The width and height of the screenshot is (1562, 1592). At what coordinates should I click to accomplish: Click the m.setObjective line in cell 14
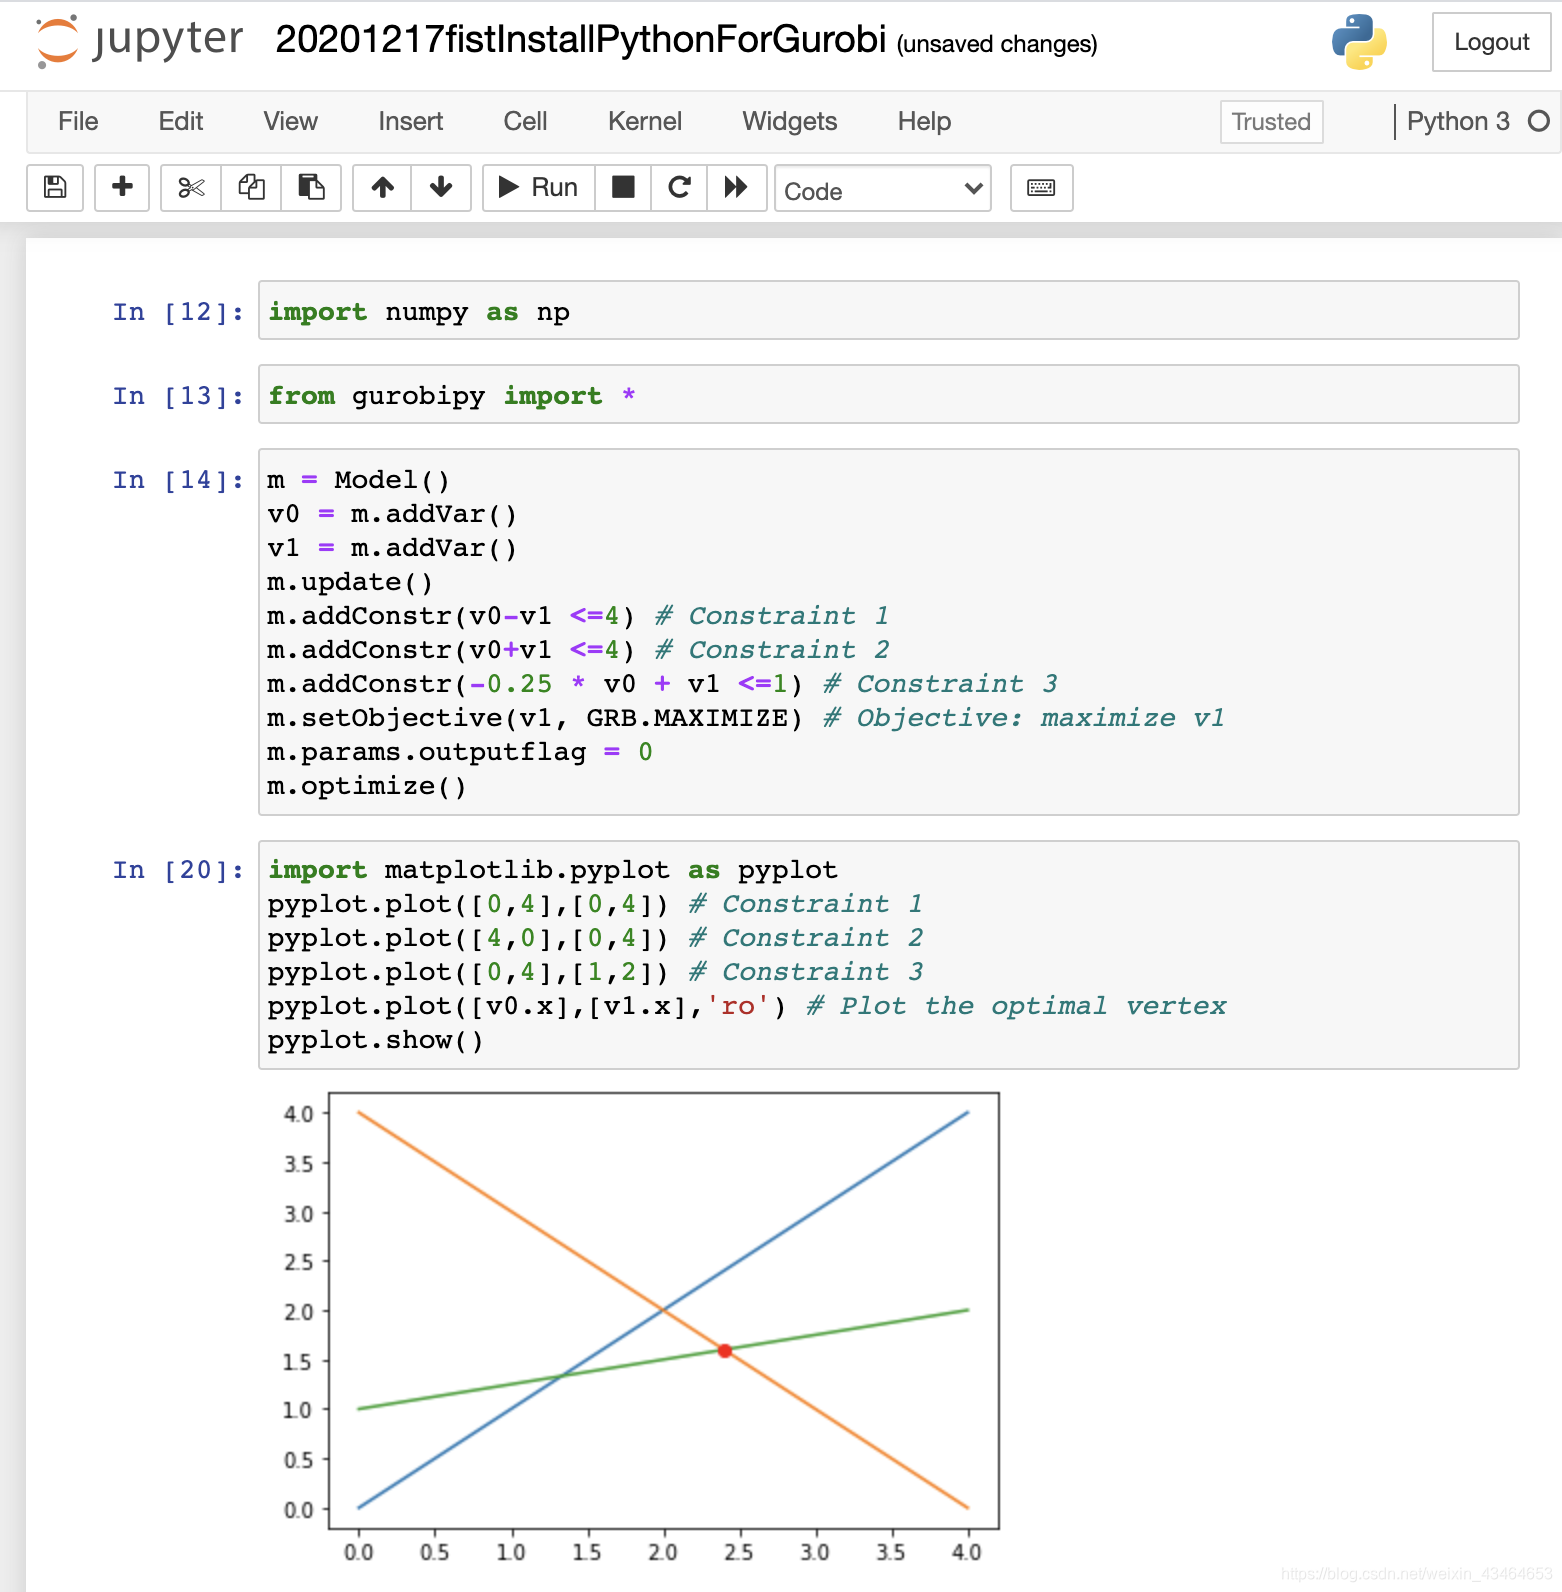pyautogui.click(x=745, y=718)
